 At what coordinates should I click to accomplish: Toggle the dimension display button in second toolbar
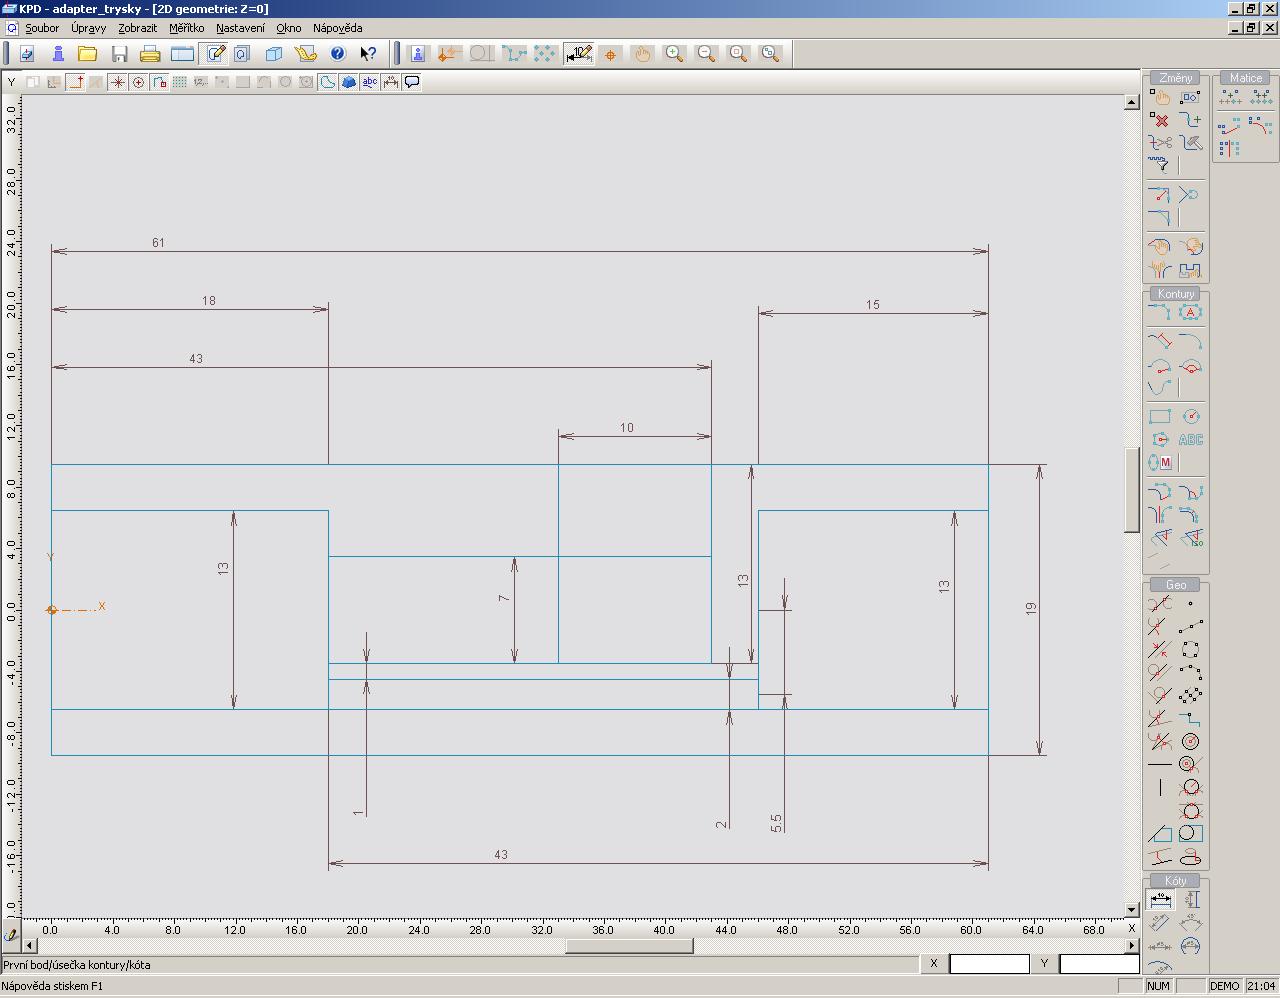coord(391,82)
